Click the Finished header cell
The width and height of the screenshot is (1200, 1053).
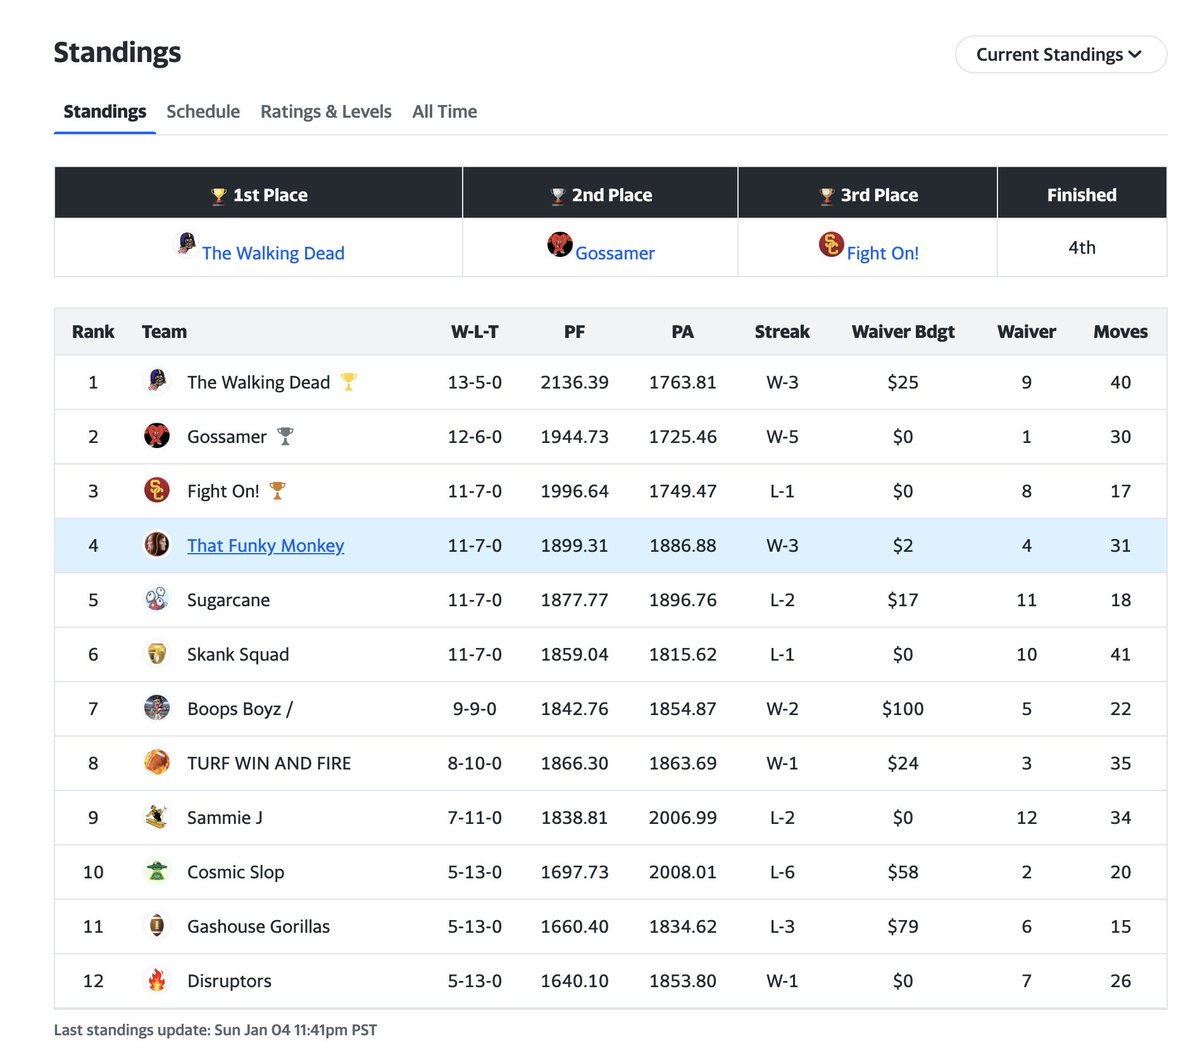[x=1082, y=193]
